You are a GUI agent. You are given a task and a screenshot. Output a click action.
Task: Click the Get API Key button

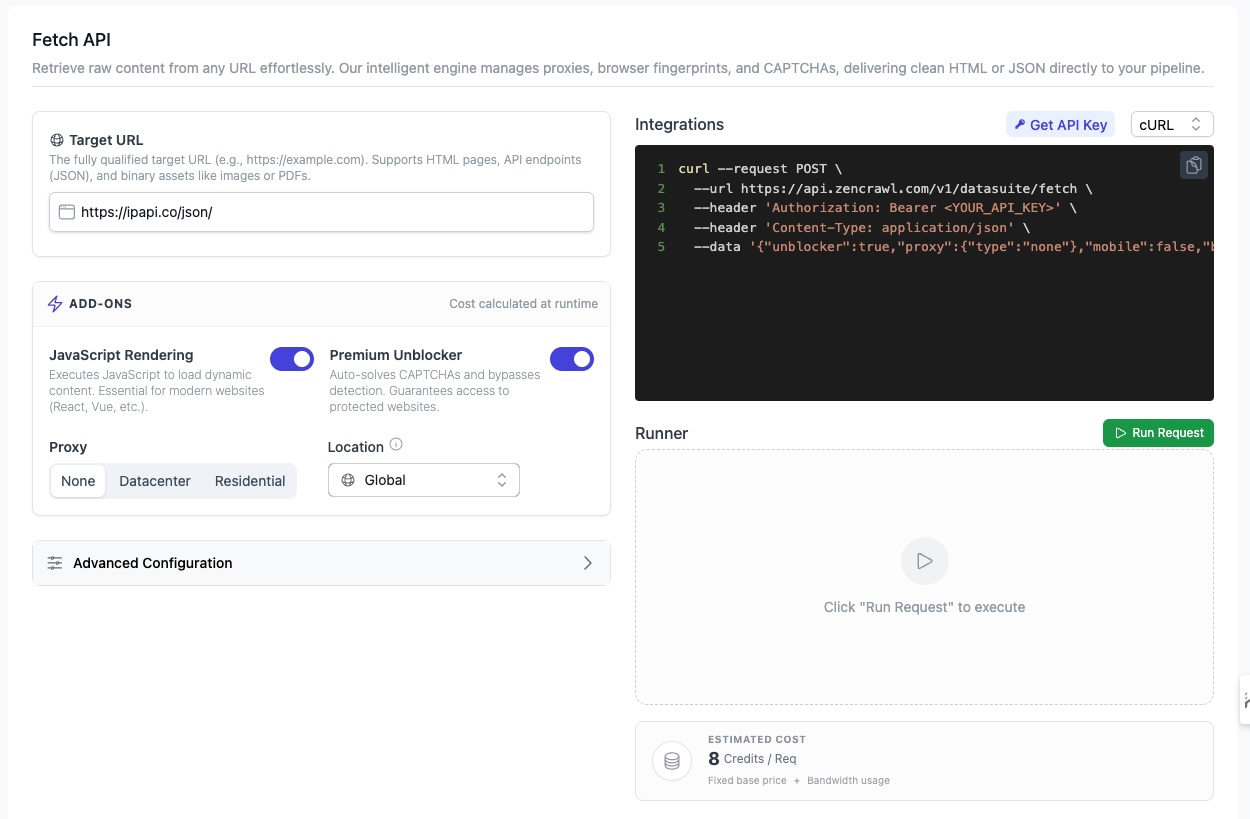1060,125
